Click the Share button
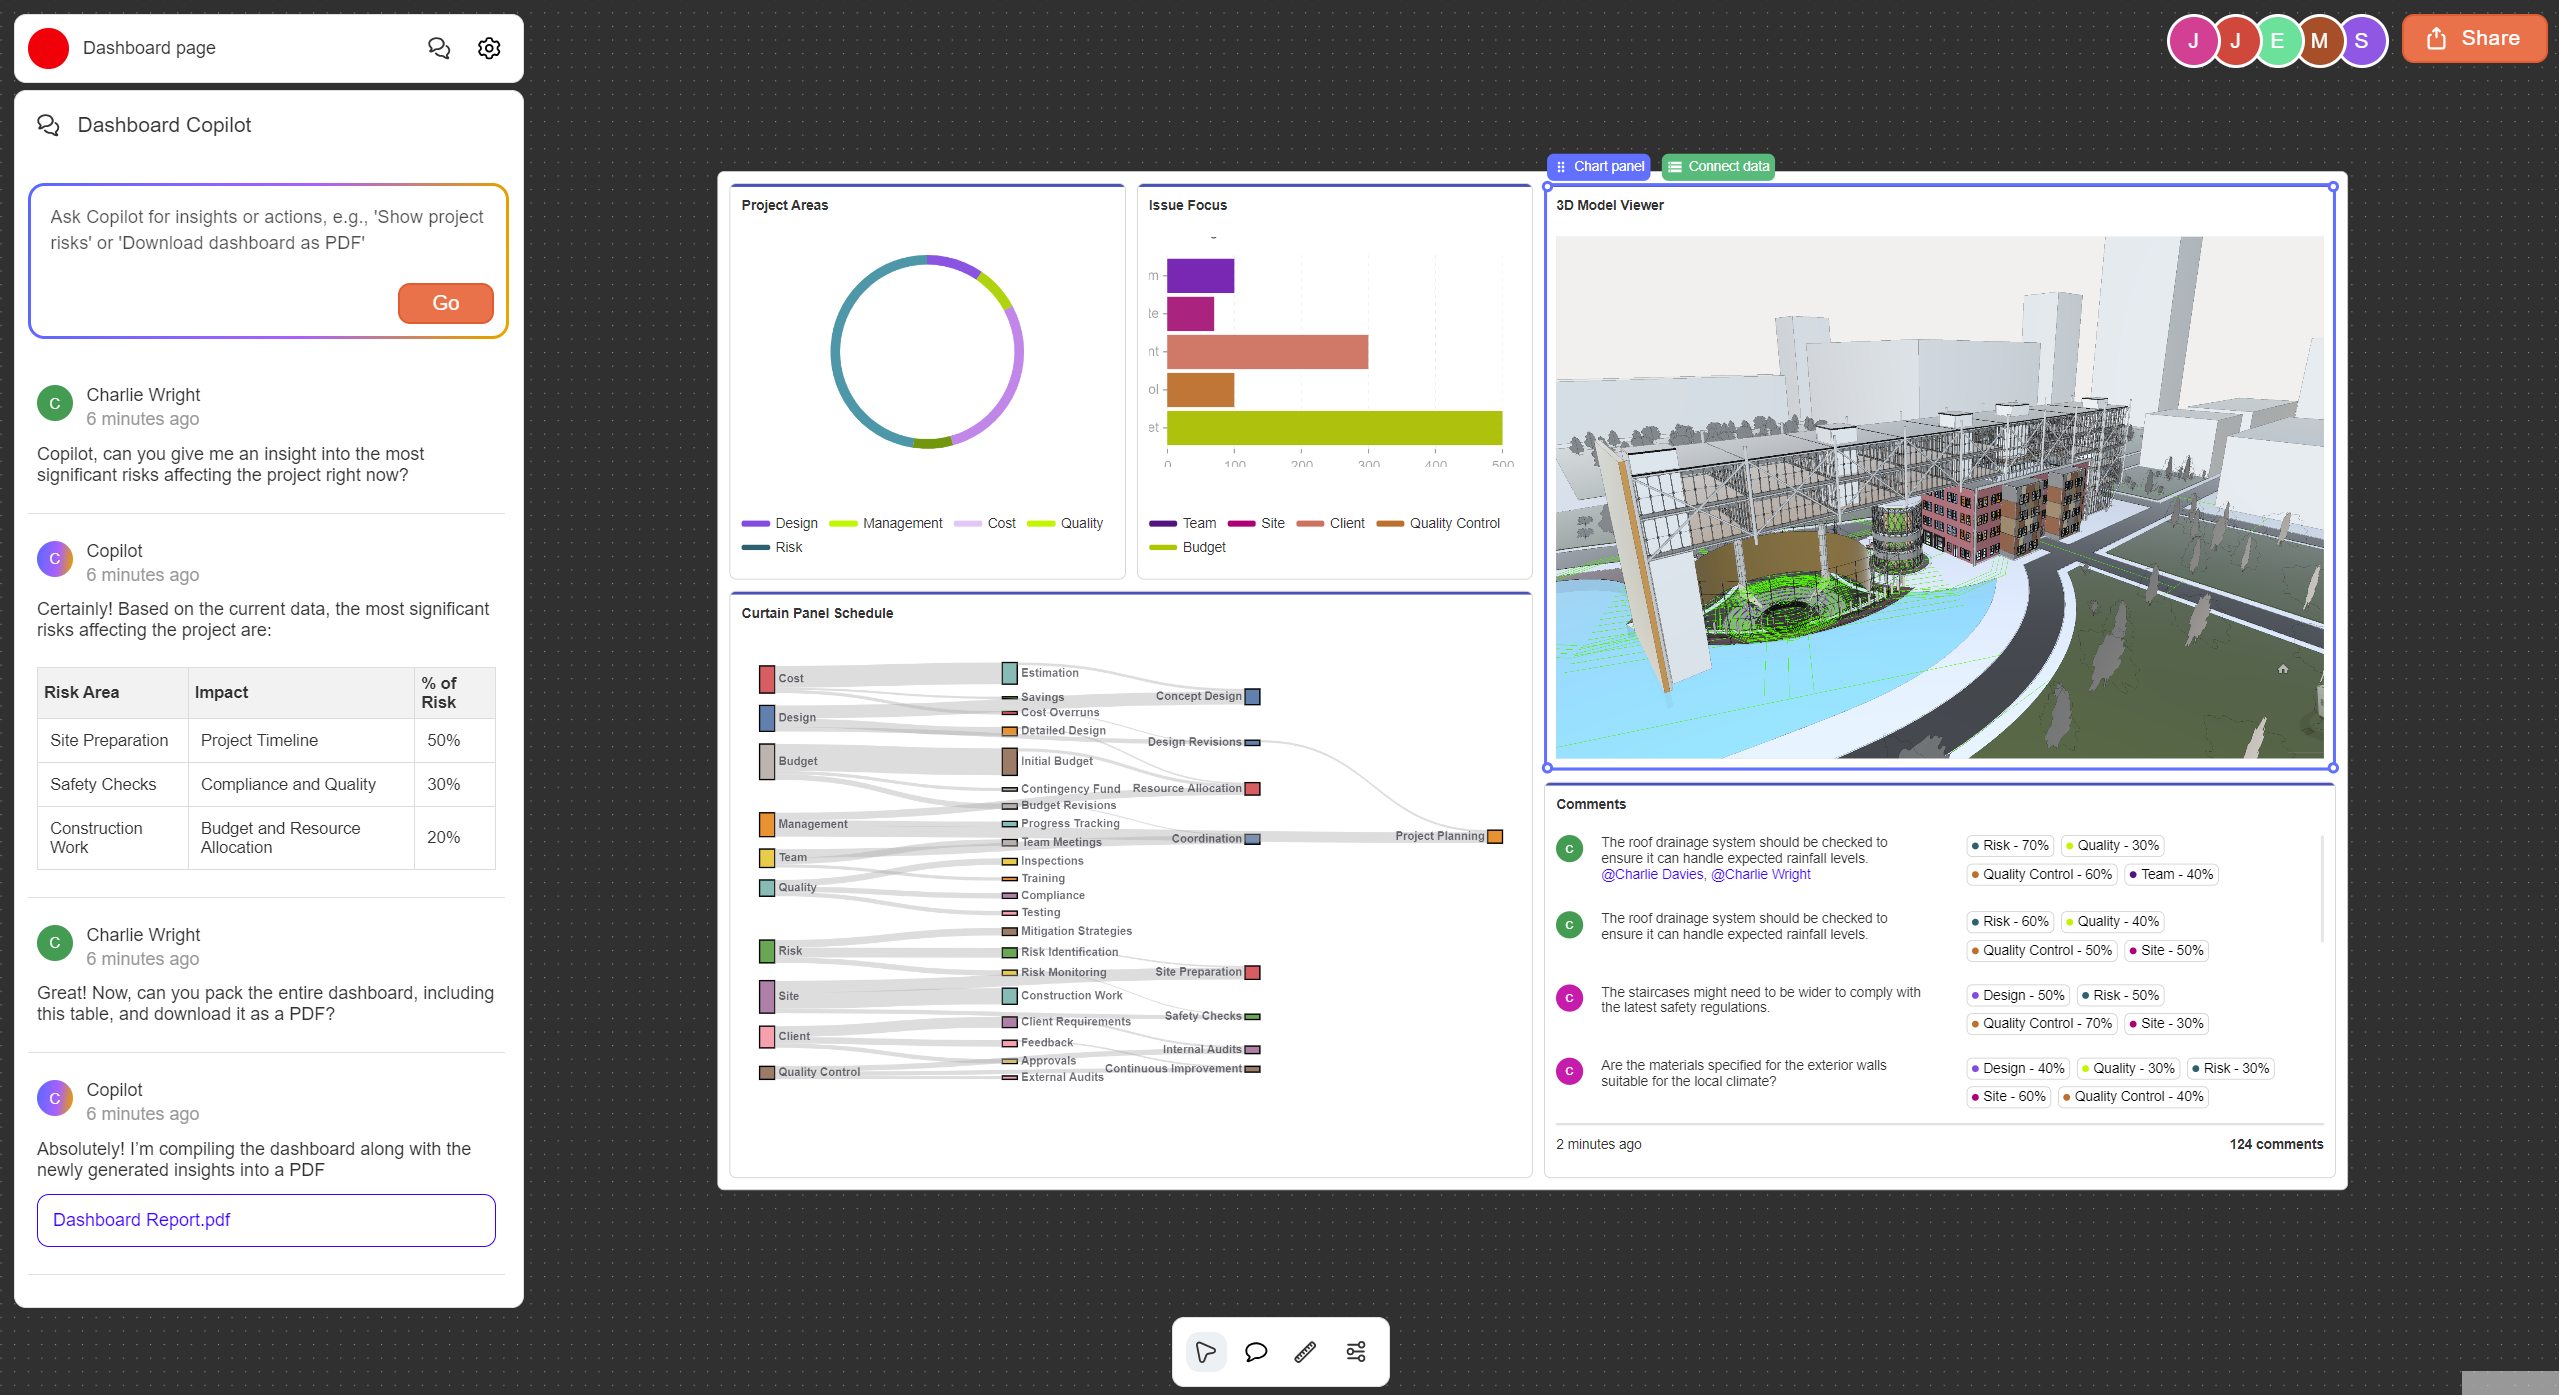The height and width of the screenshot is (1395, 2559). coord(2474,39)
